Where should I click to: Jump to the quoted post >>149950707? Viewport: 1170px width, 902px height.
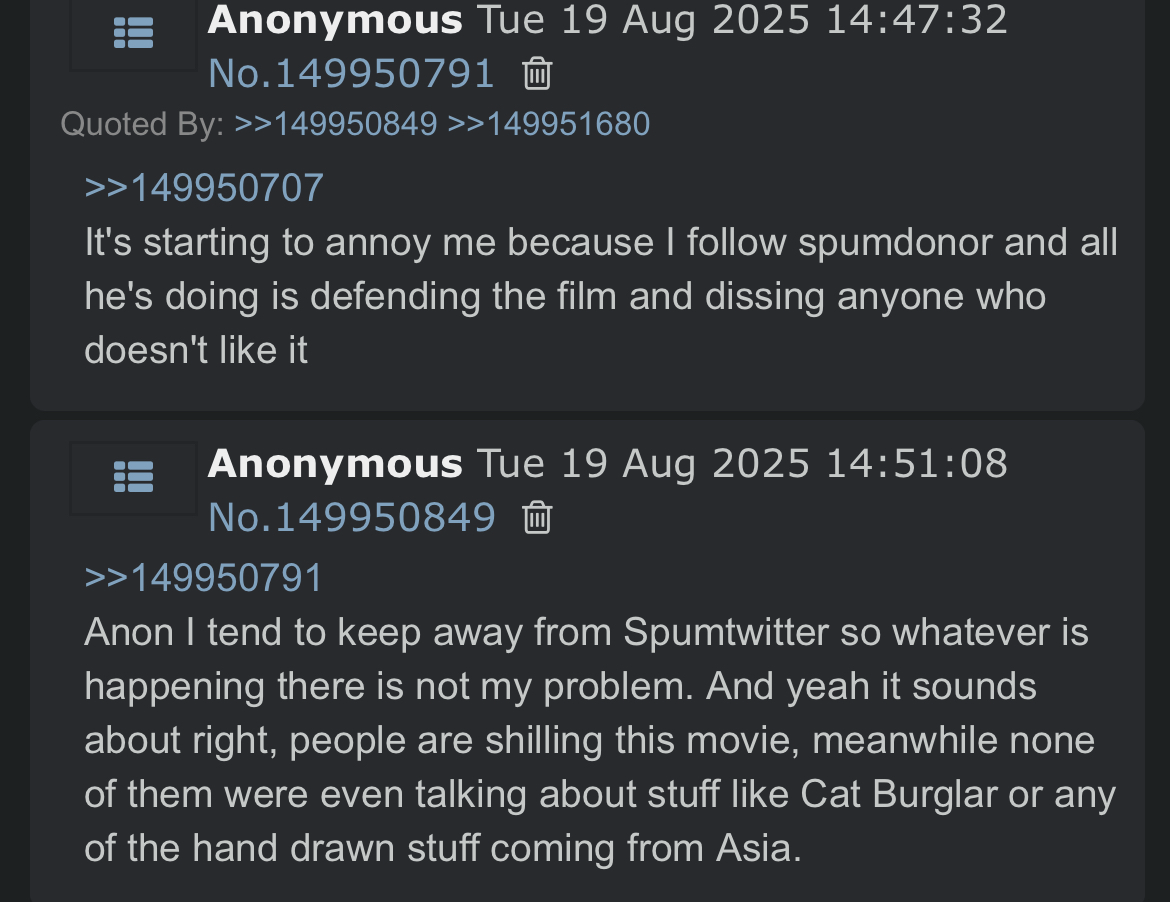coord(204,187)
